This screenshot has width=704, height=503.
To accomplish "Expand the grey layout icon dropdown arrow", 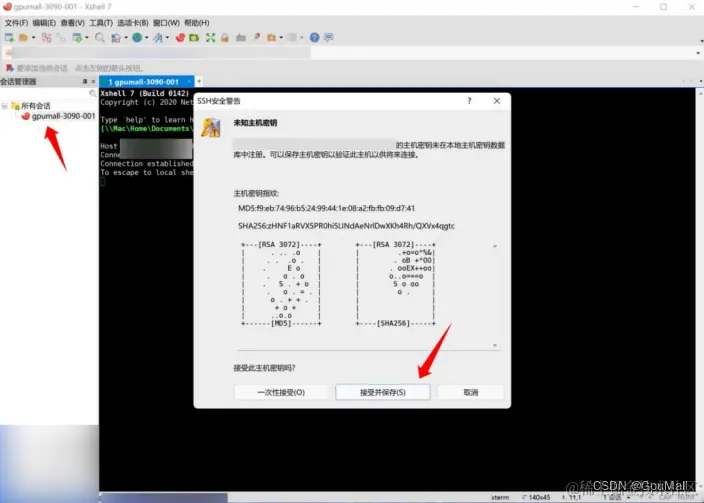I will tap(302, 38).
